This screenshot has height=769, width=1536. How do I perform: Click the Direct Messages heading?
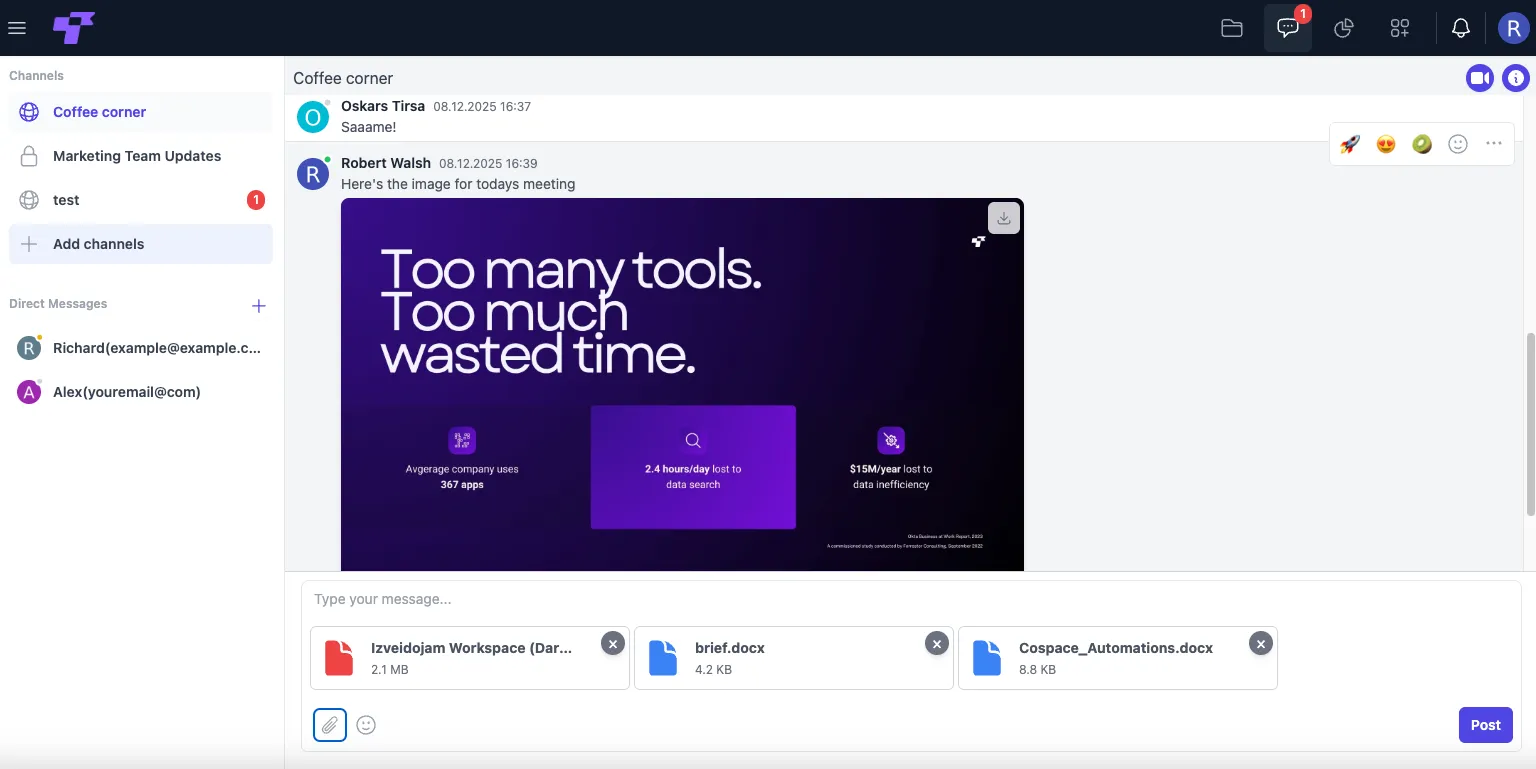58,304
